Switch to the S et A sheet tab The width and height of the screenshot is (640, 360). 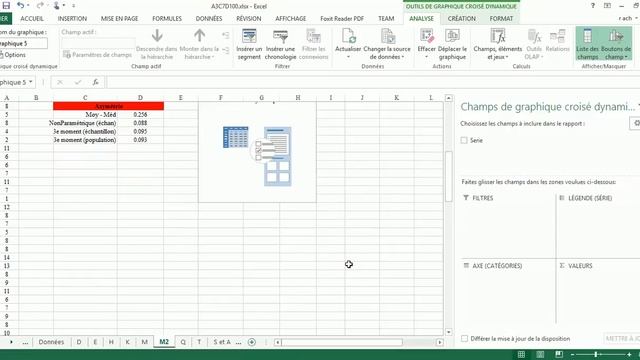click(x=222, y=342)
